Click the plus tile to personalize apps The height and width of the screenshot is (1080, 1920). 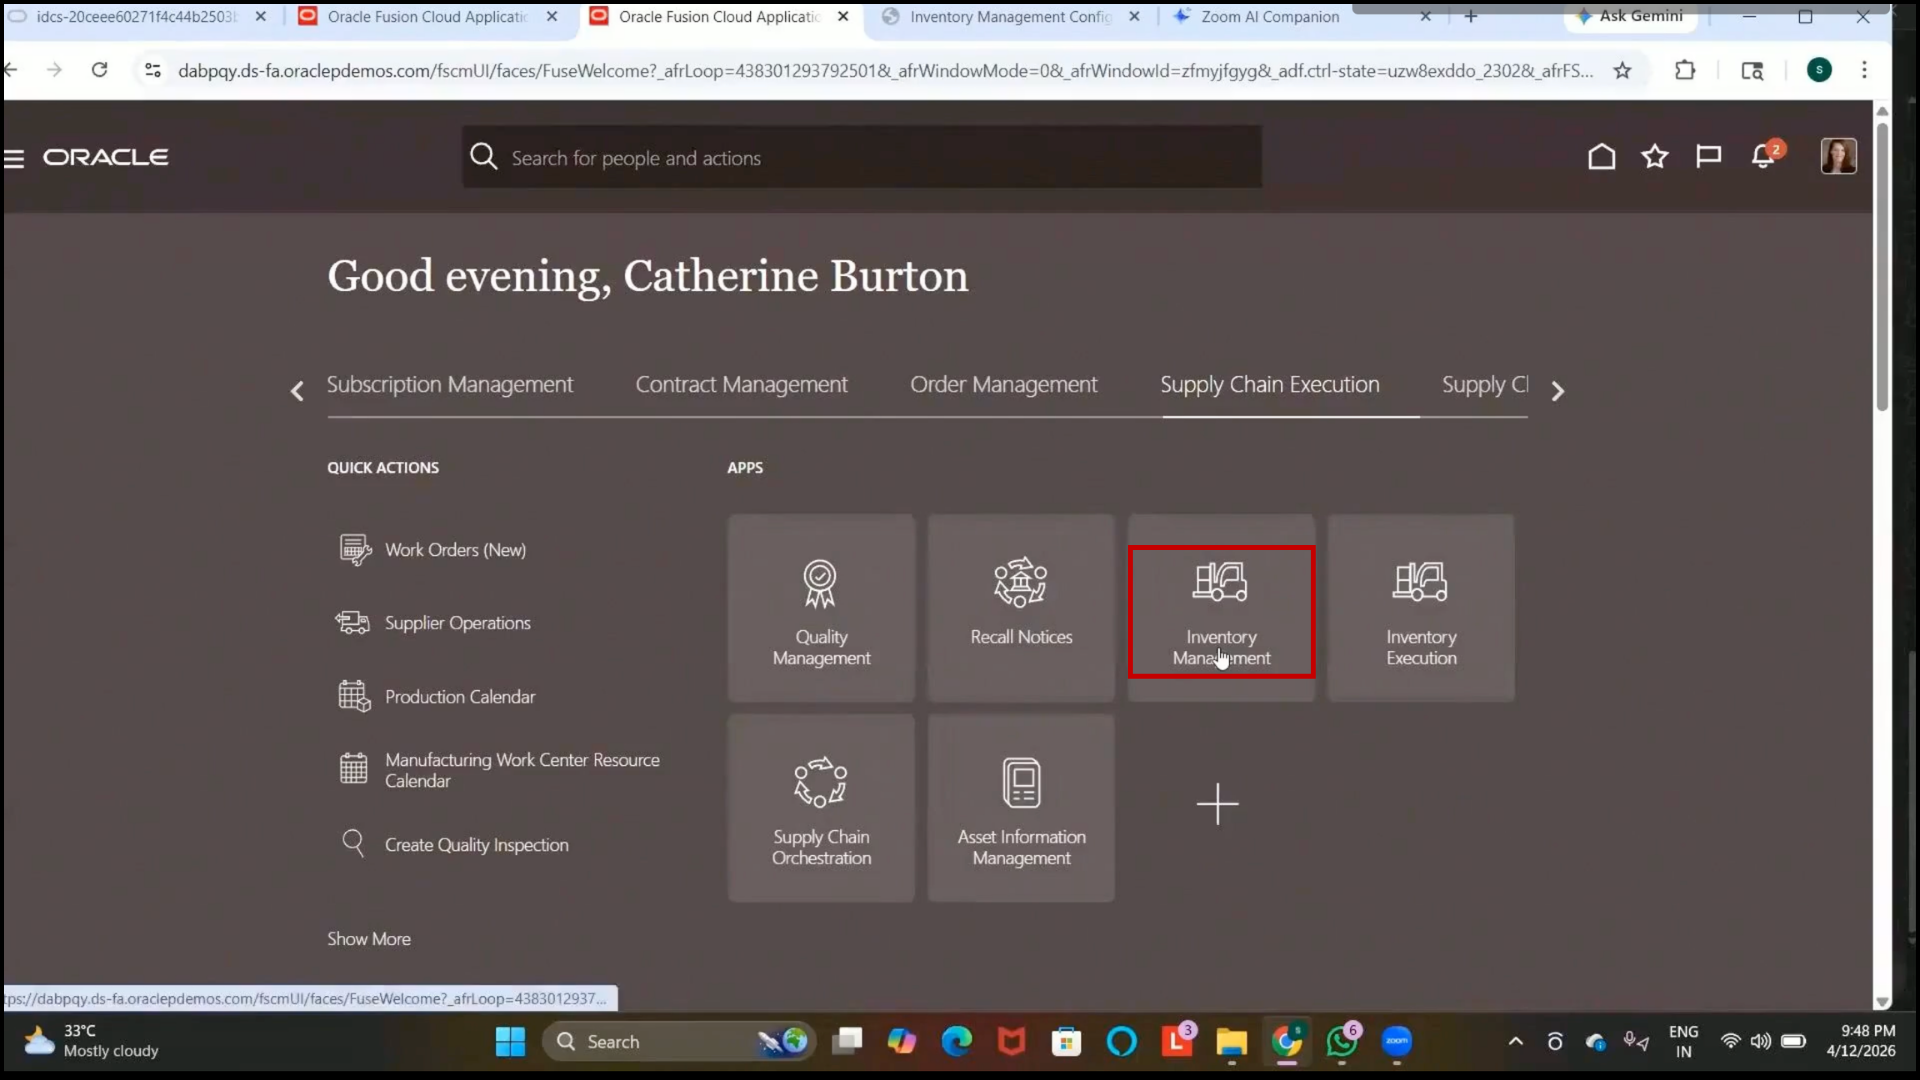coord(1217,804)
